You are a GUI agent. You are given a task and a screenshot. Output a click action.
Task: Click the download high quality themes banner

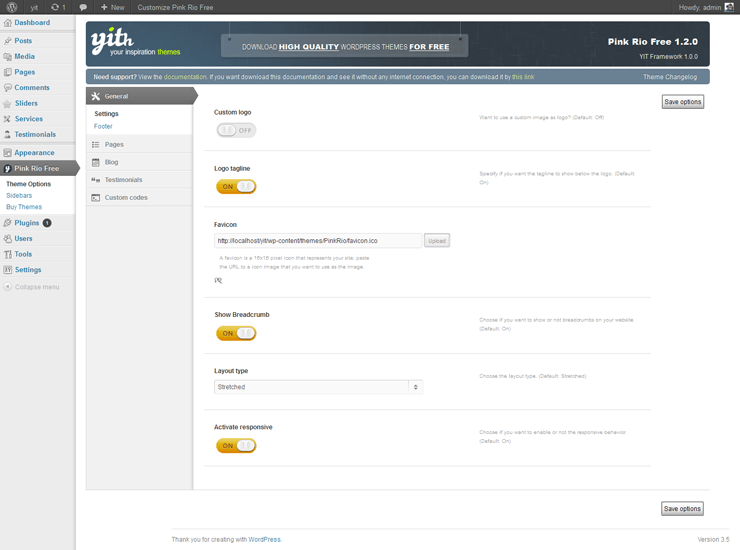[345, 46]
